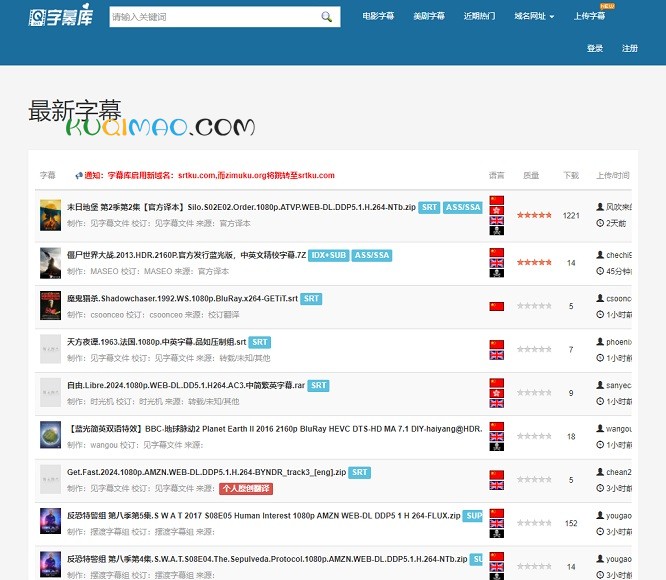Click download count 152
Image resolution: width=666 pixels, height=580 pixels.
pyautogui.click(x=571, y=523)
